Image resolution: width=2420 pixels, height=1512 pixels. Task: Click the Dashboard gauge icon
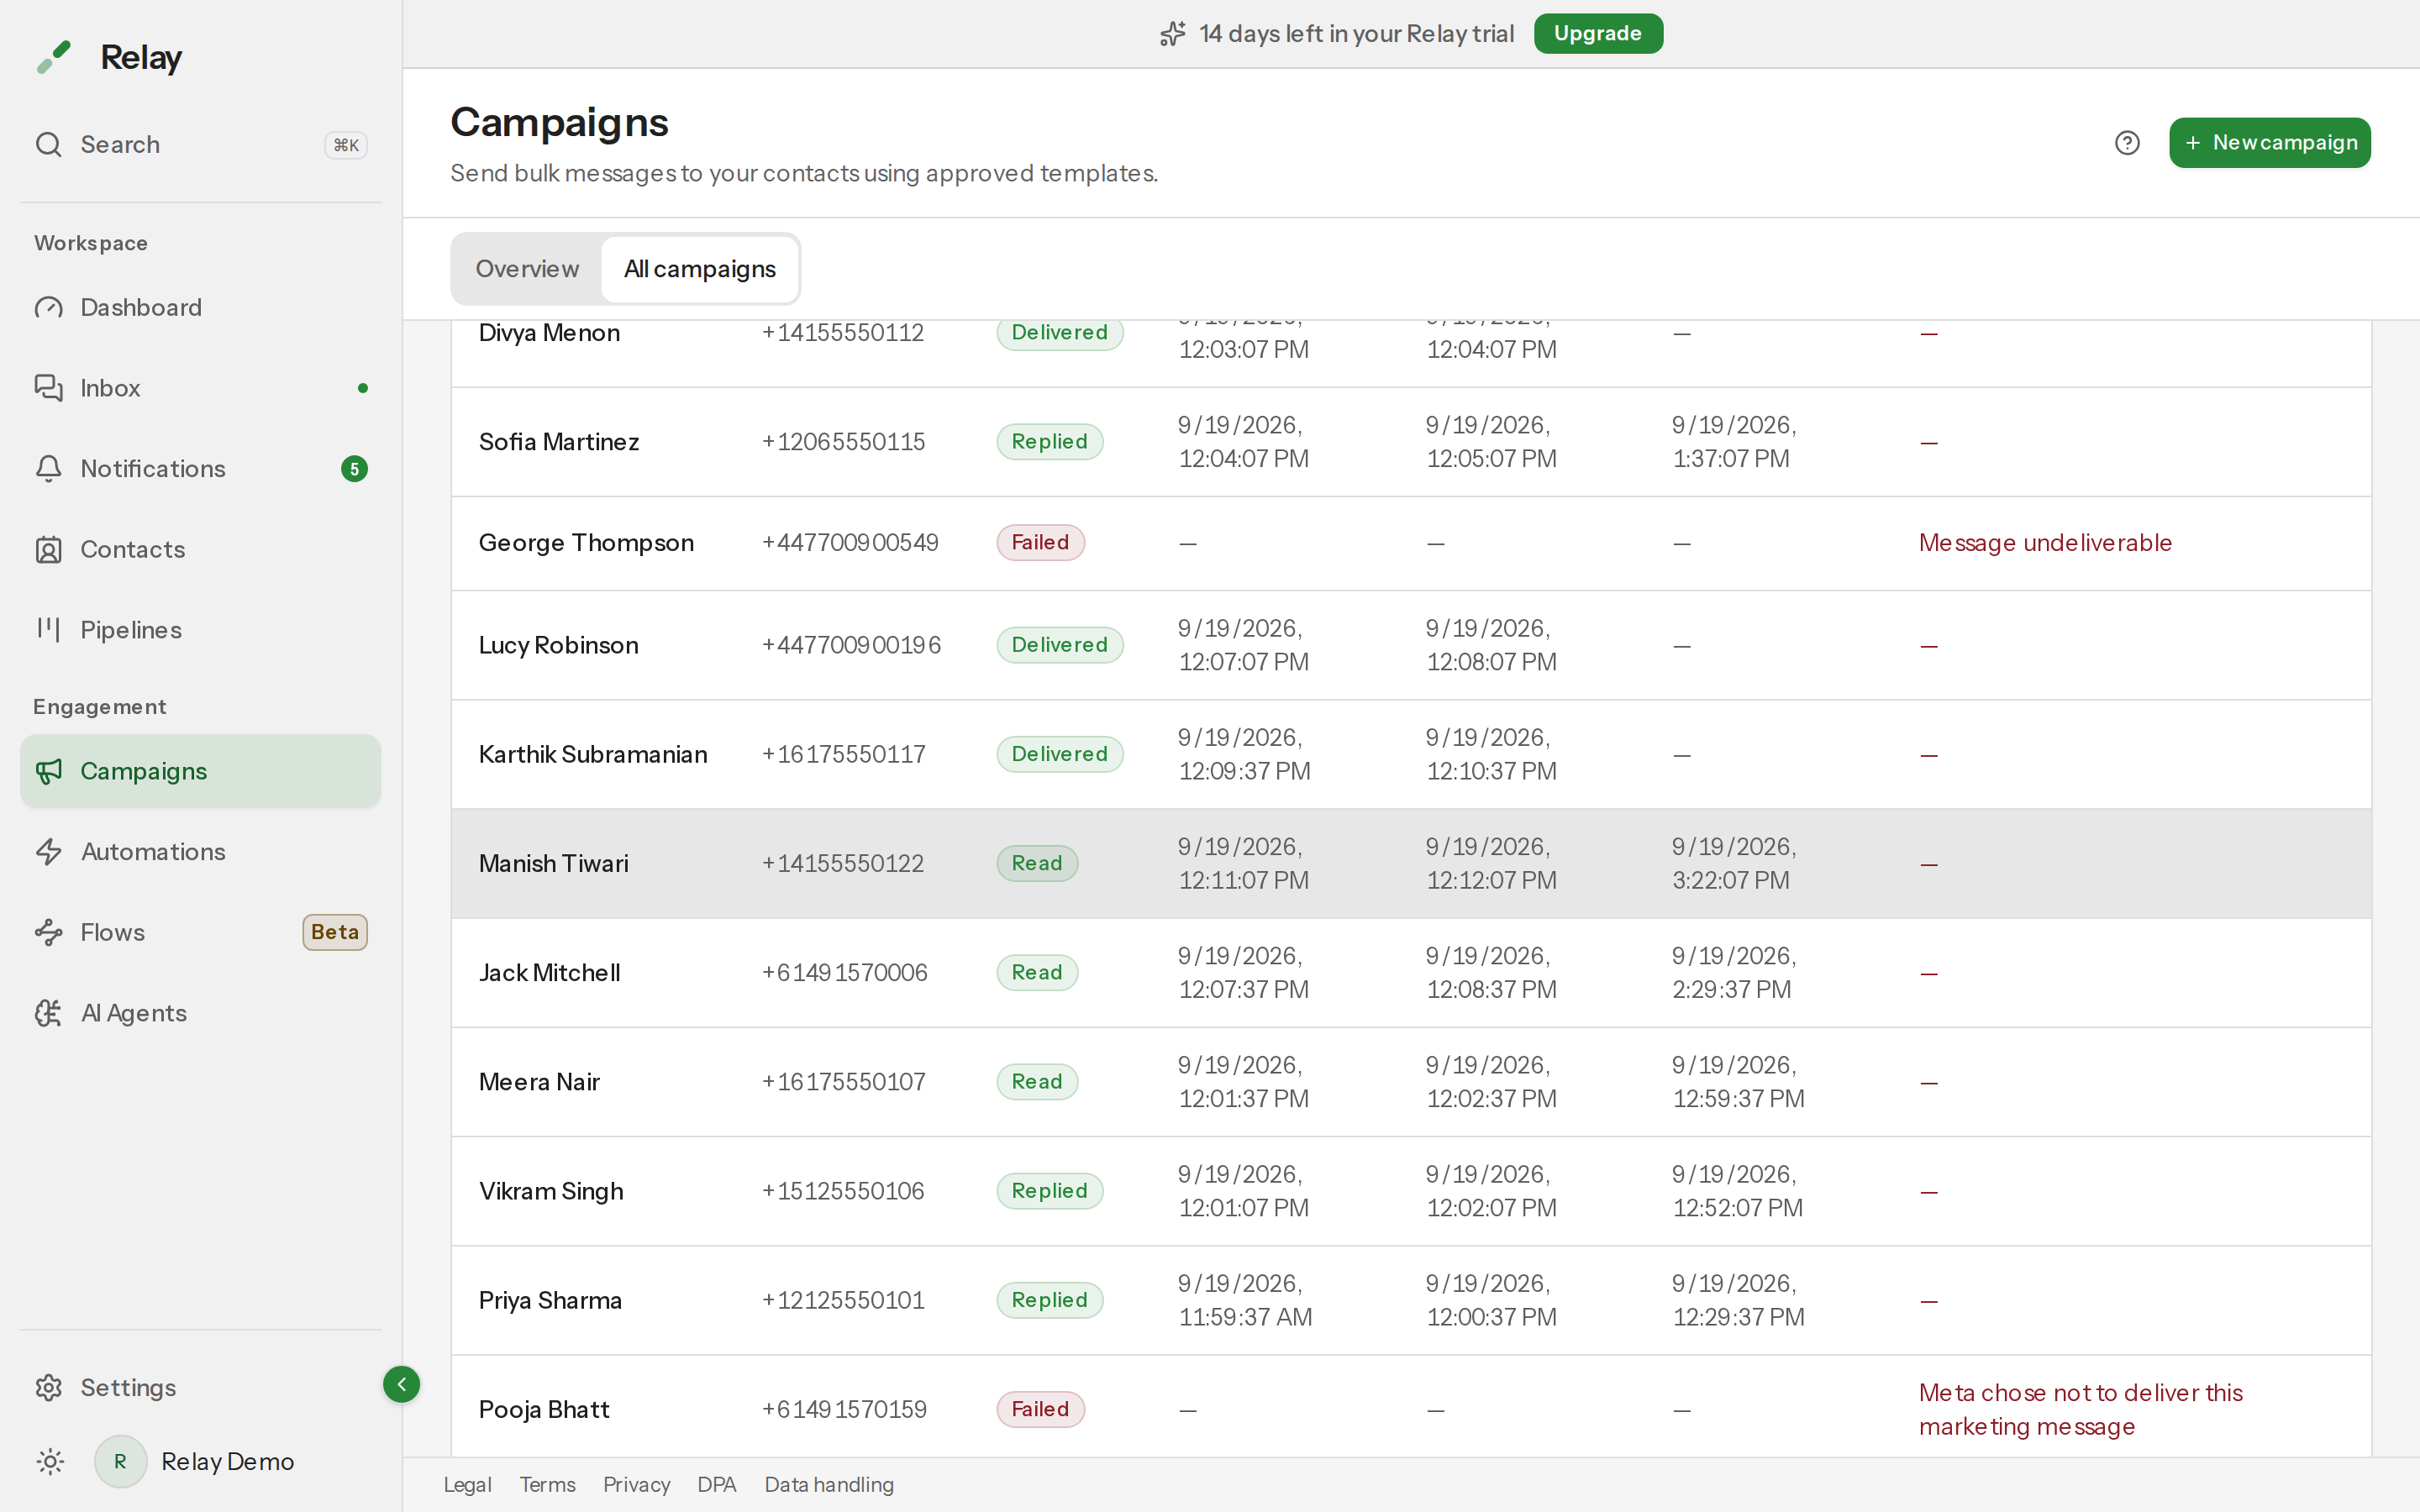coord(48,307)
